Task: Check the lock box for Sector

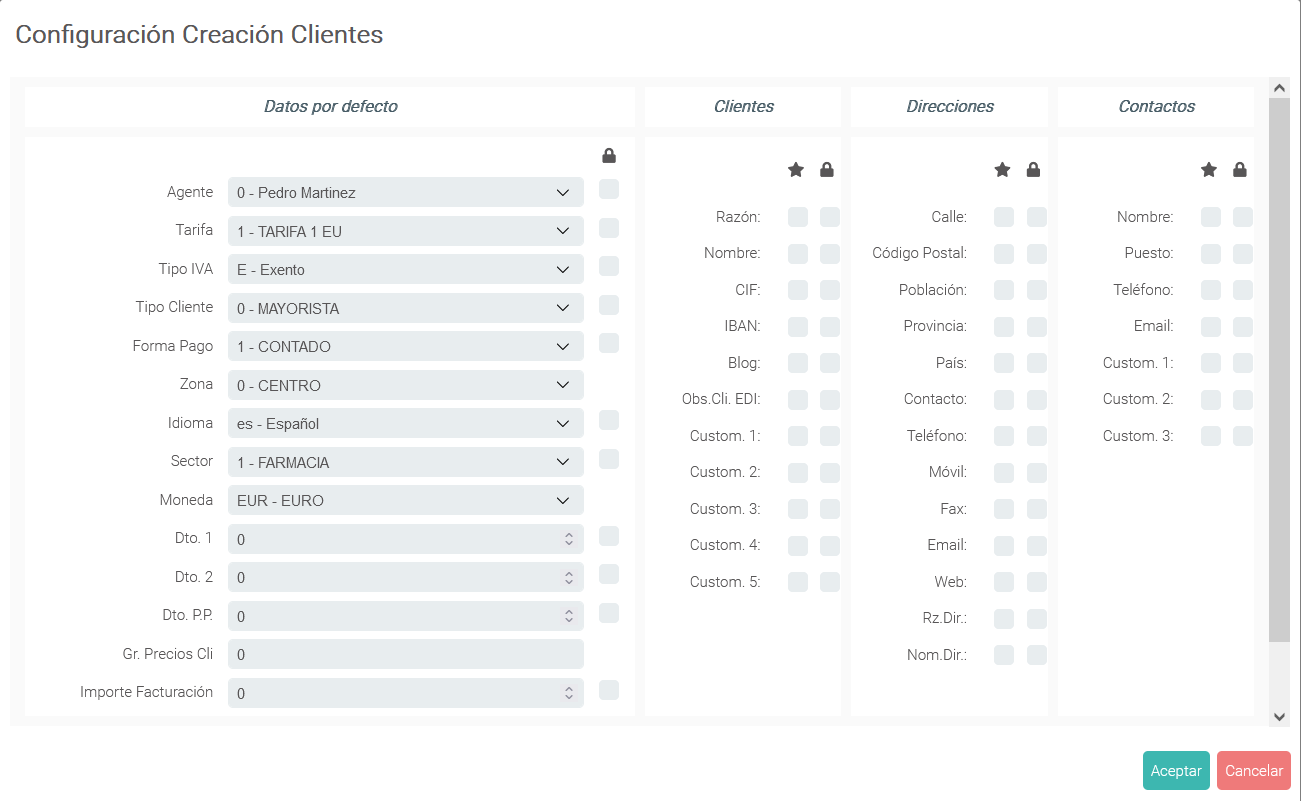Action: 609,459
